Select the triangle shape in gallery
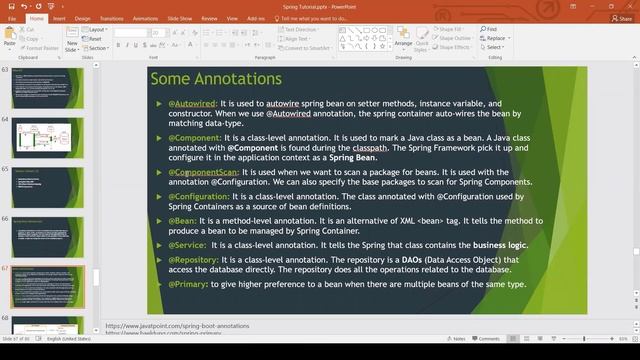 tap(342, 38)
